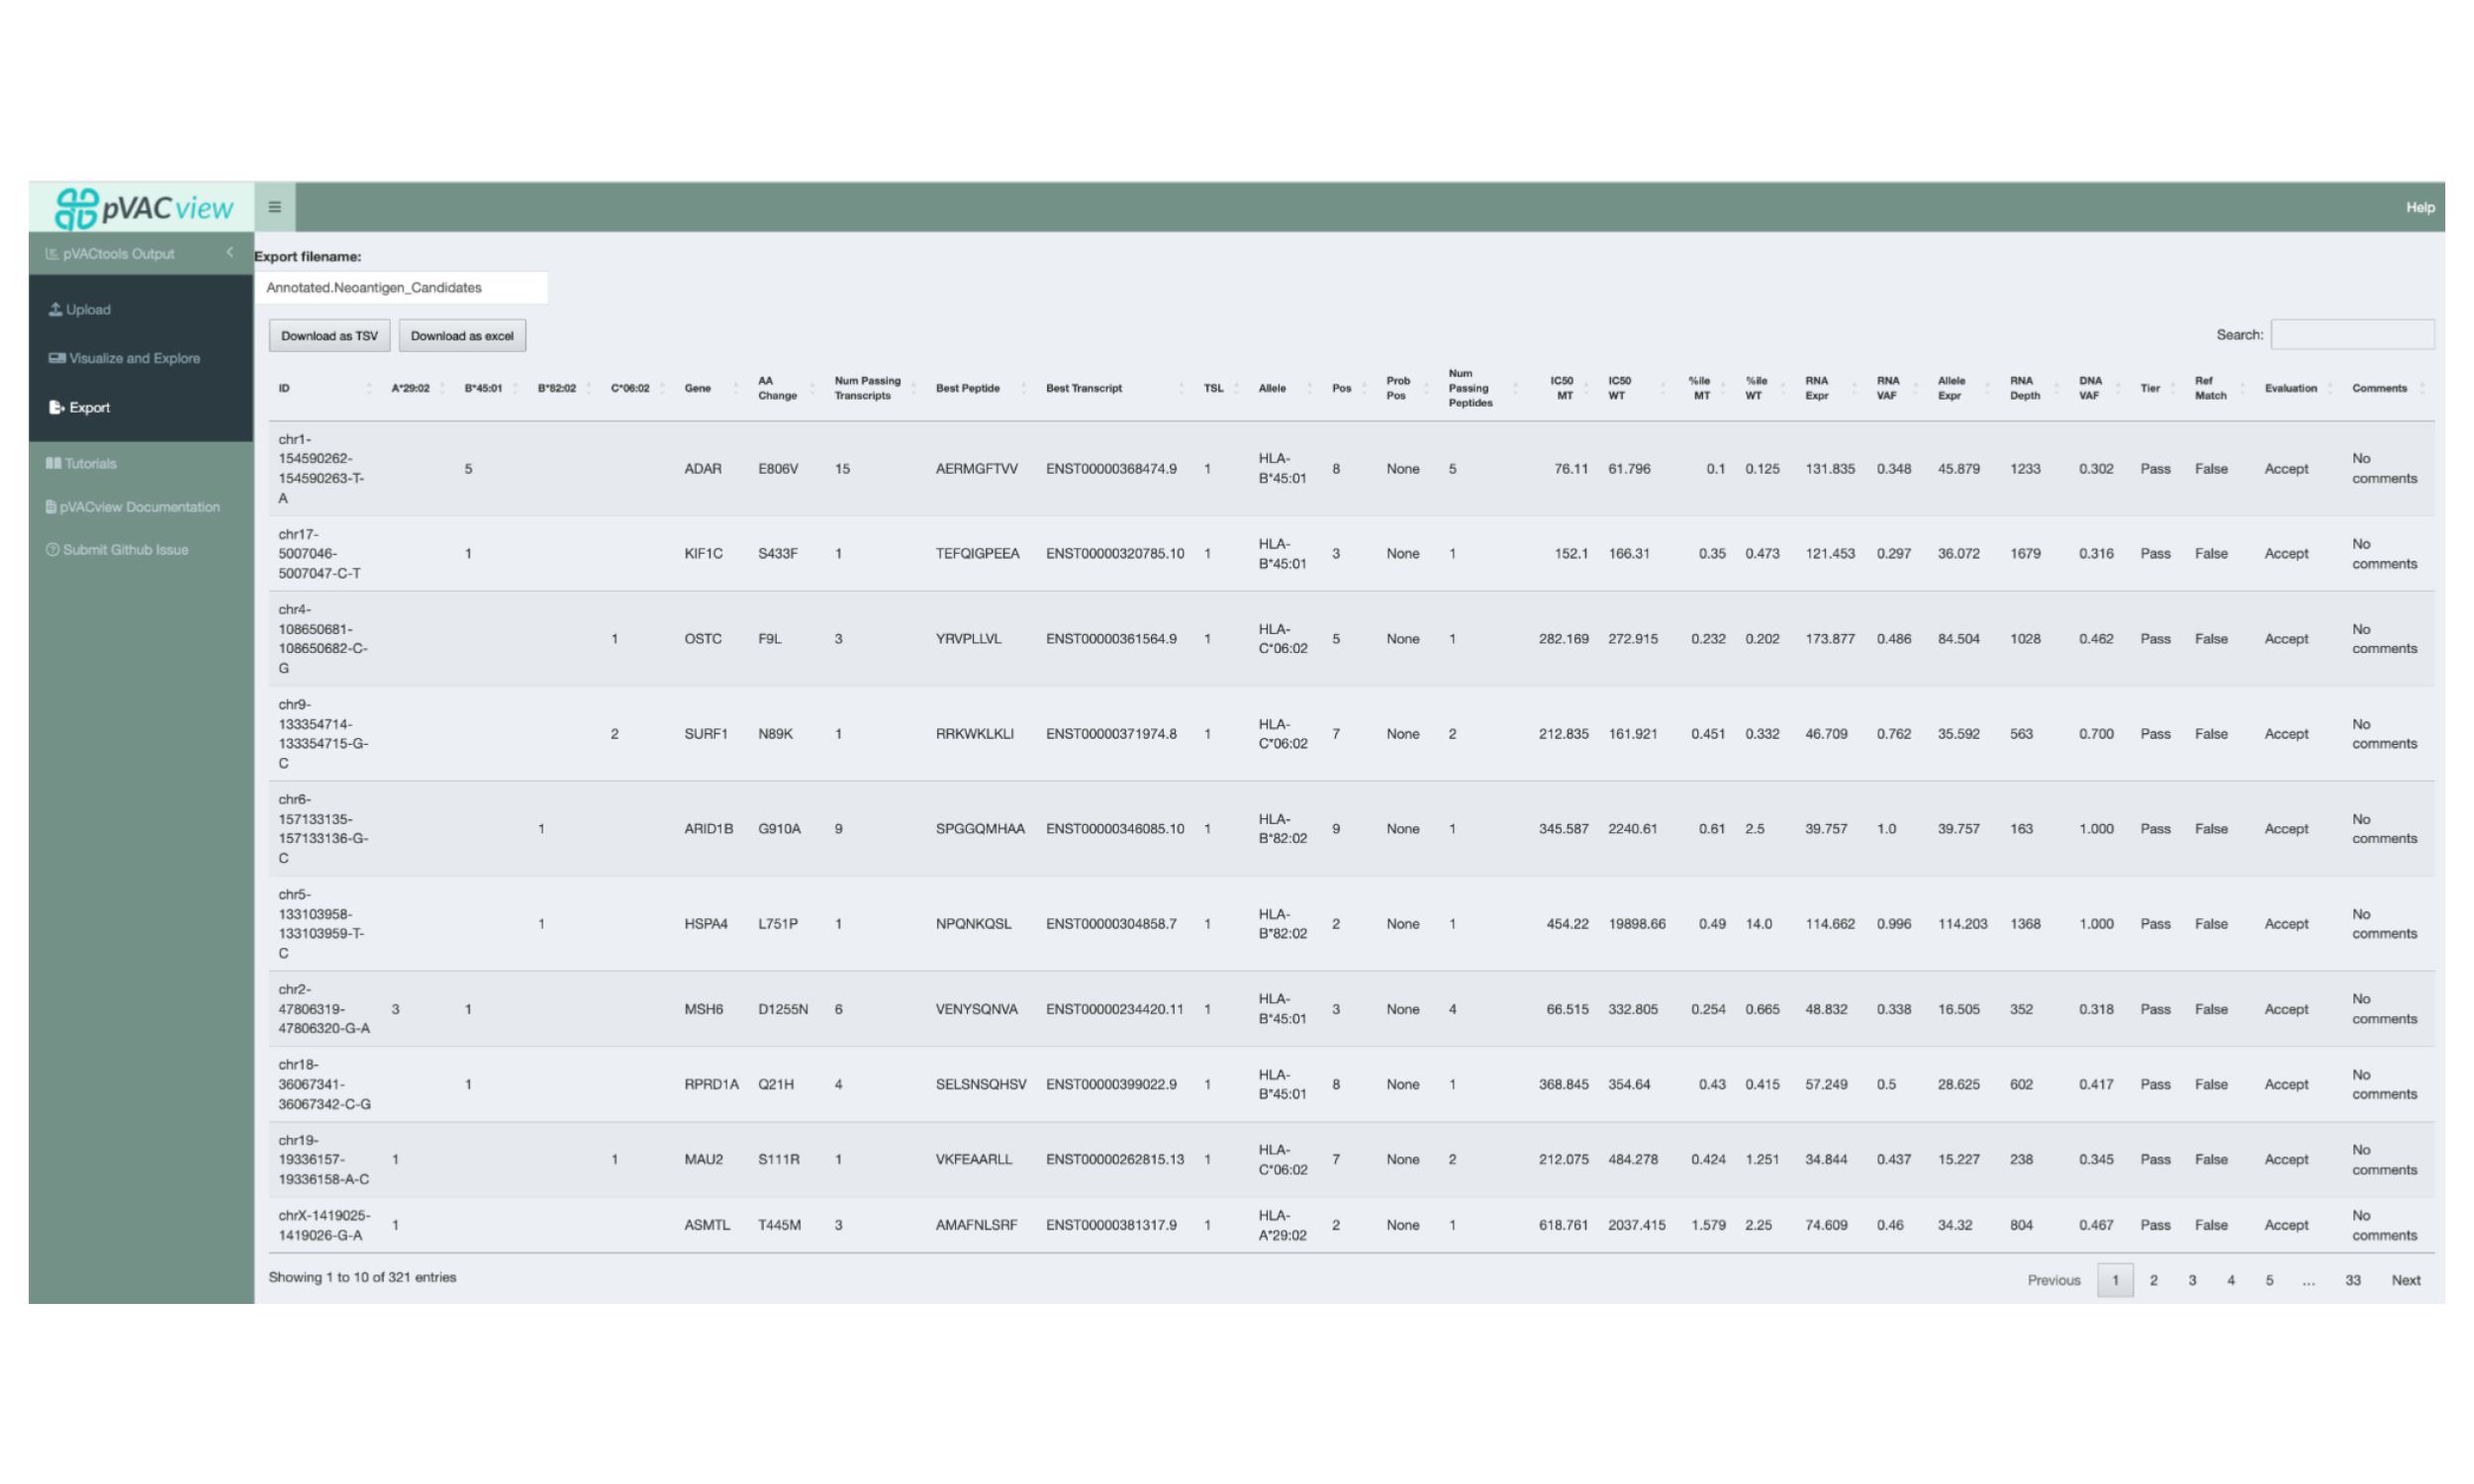Click the pVACview clover logo
Screen dimensions: 2474x1484
pos(76,206)
